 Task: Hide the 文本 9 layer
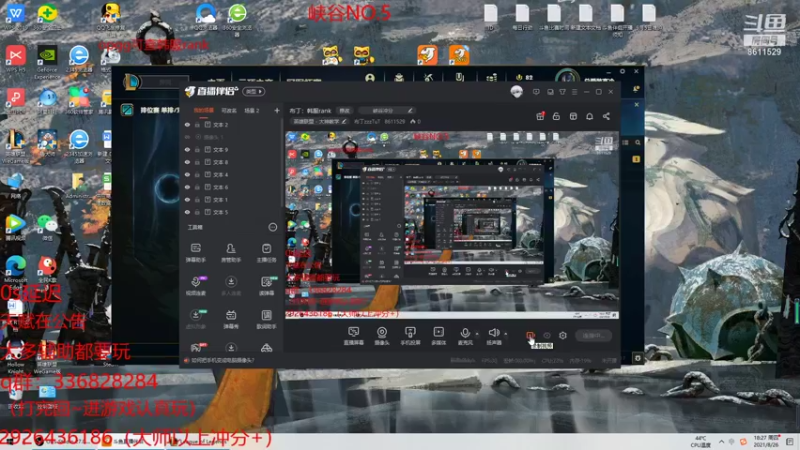click(187, 149)
